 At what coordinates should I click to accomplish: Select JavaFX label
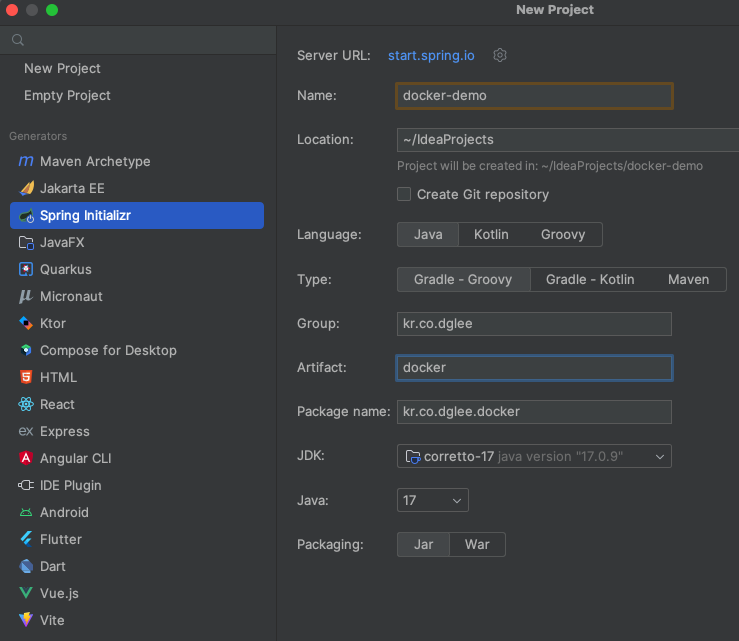pyautogui.click(x=62, y=242)
